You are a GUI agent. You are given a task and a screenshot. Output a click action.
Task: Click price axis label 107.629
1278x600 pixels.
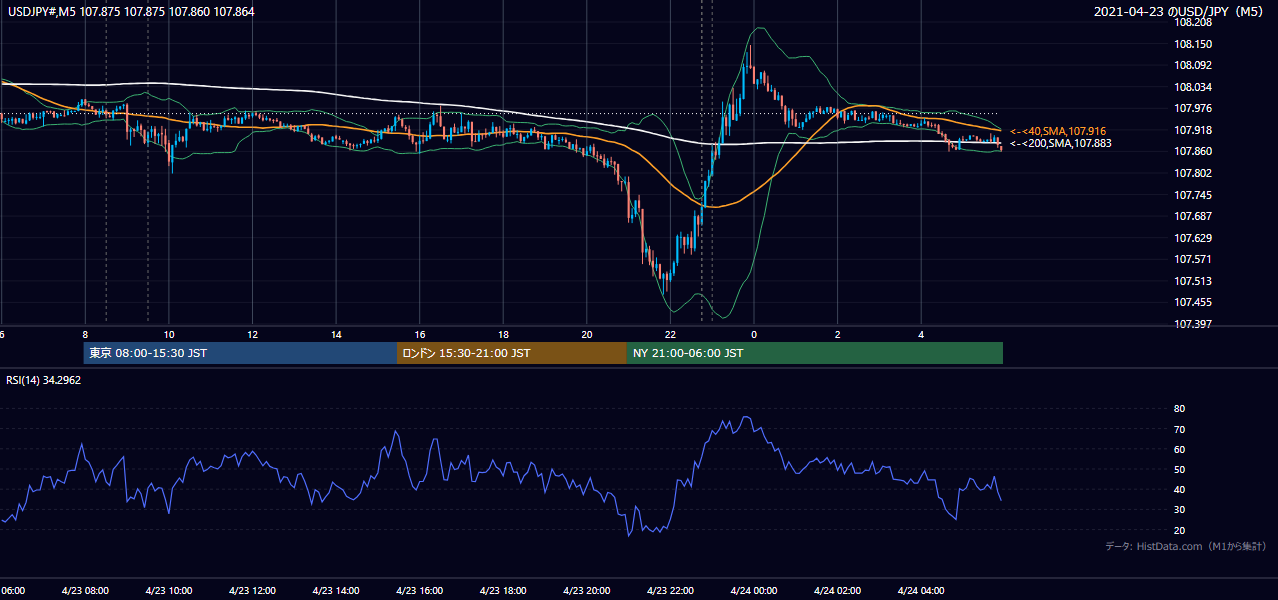click(x=1193, y=238)
